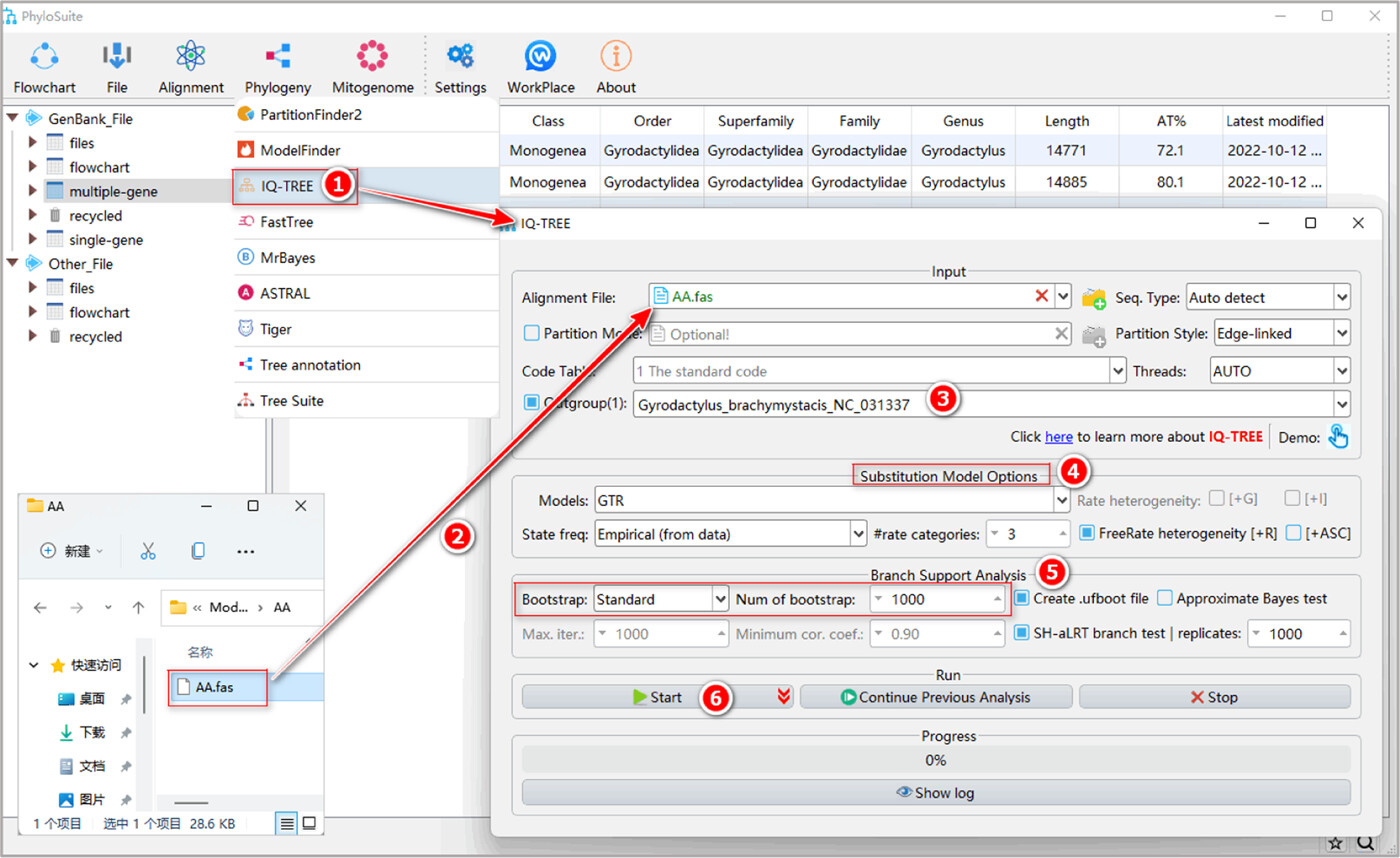
Task: Click the Show log button
Action: (935, 793)
